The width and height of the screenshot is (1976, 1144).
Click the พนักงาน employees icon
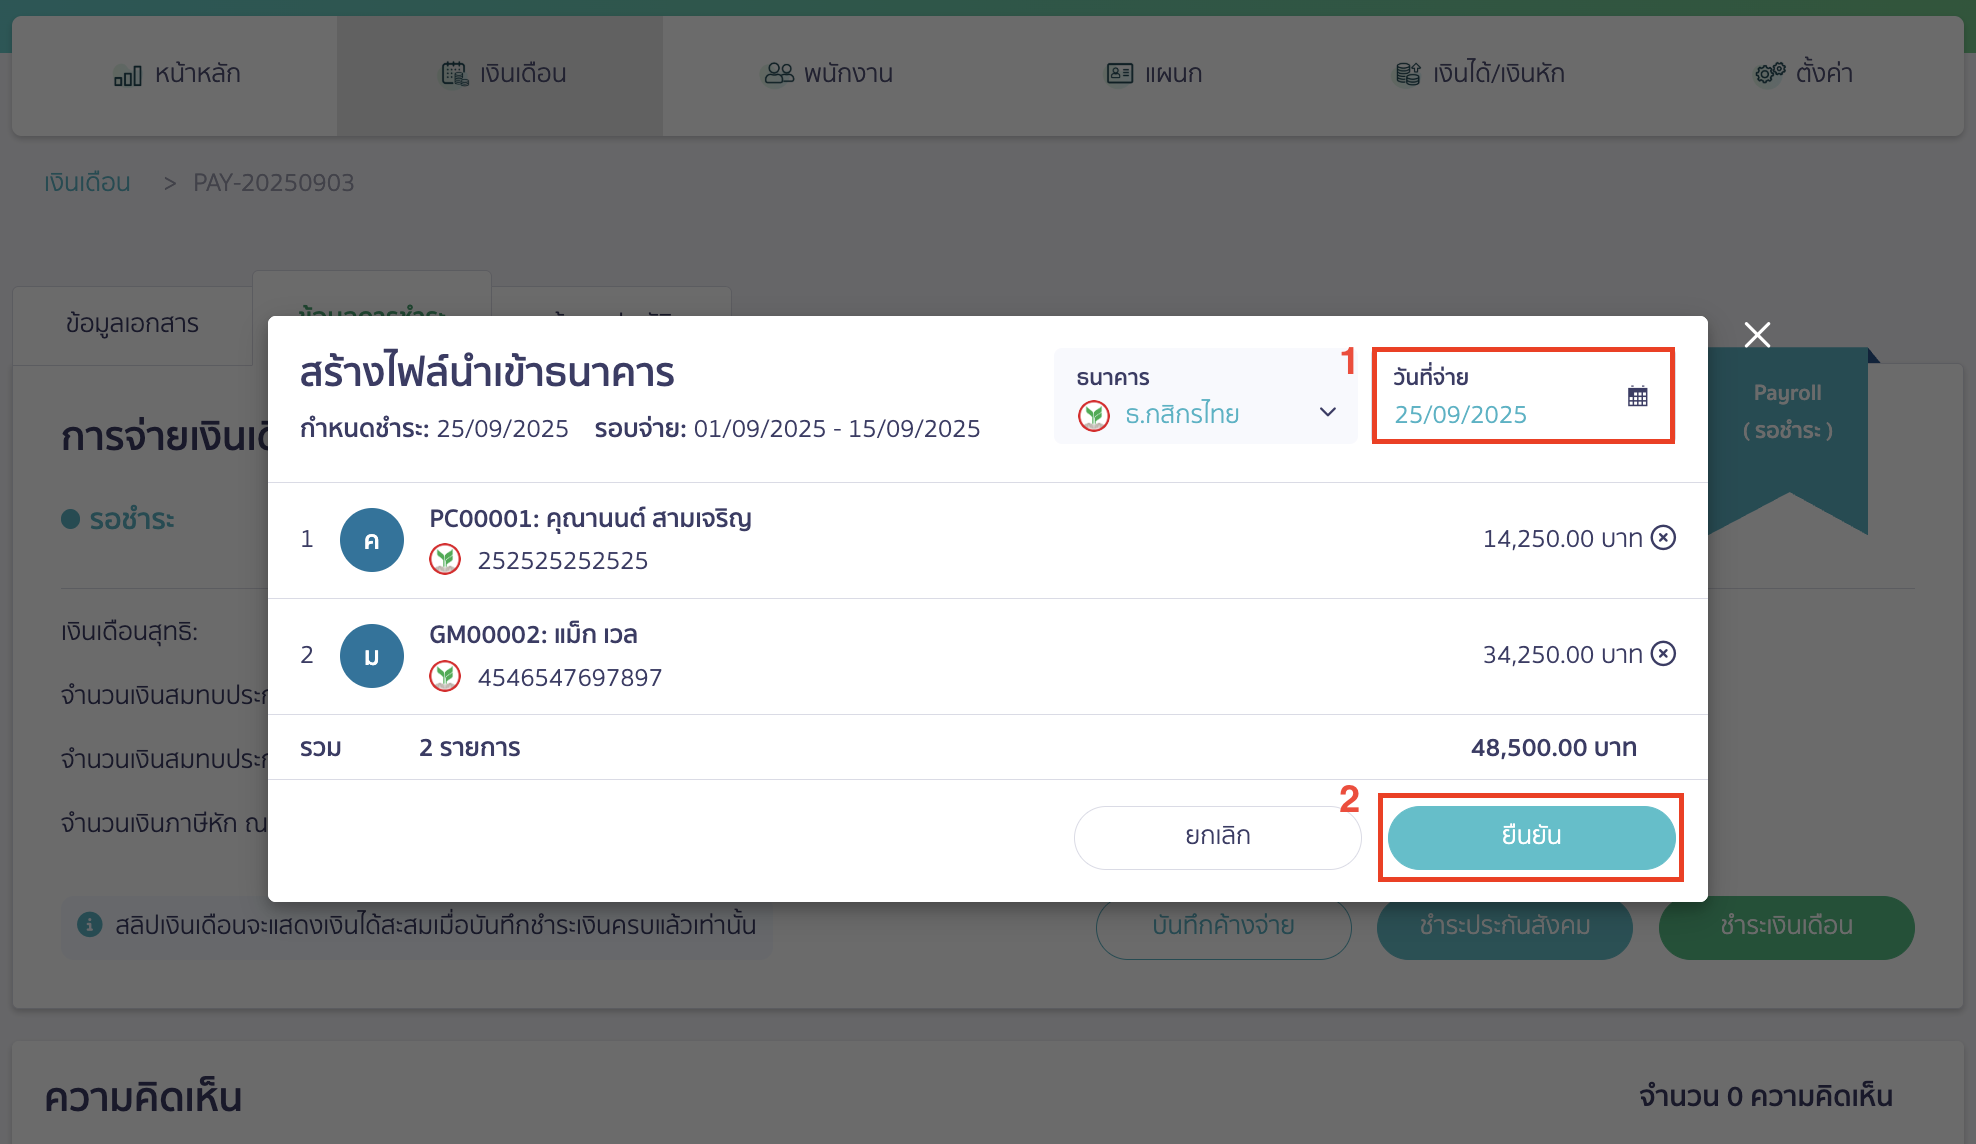[x=776, y=73]
